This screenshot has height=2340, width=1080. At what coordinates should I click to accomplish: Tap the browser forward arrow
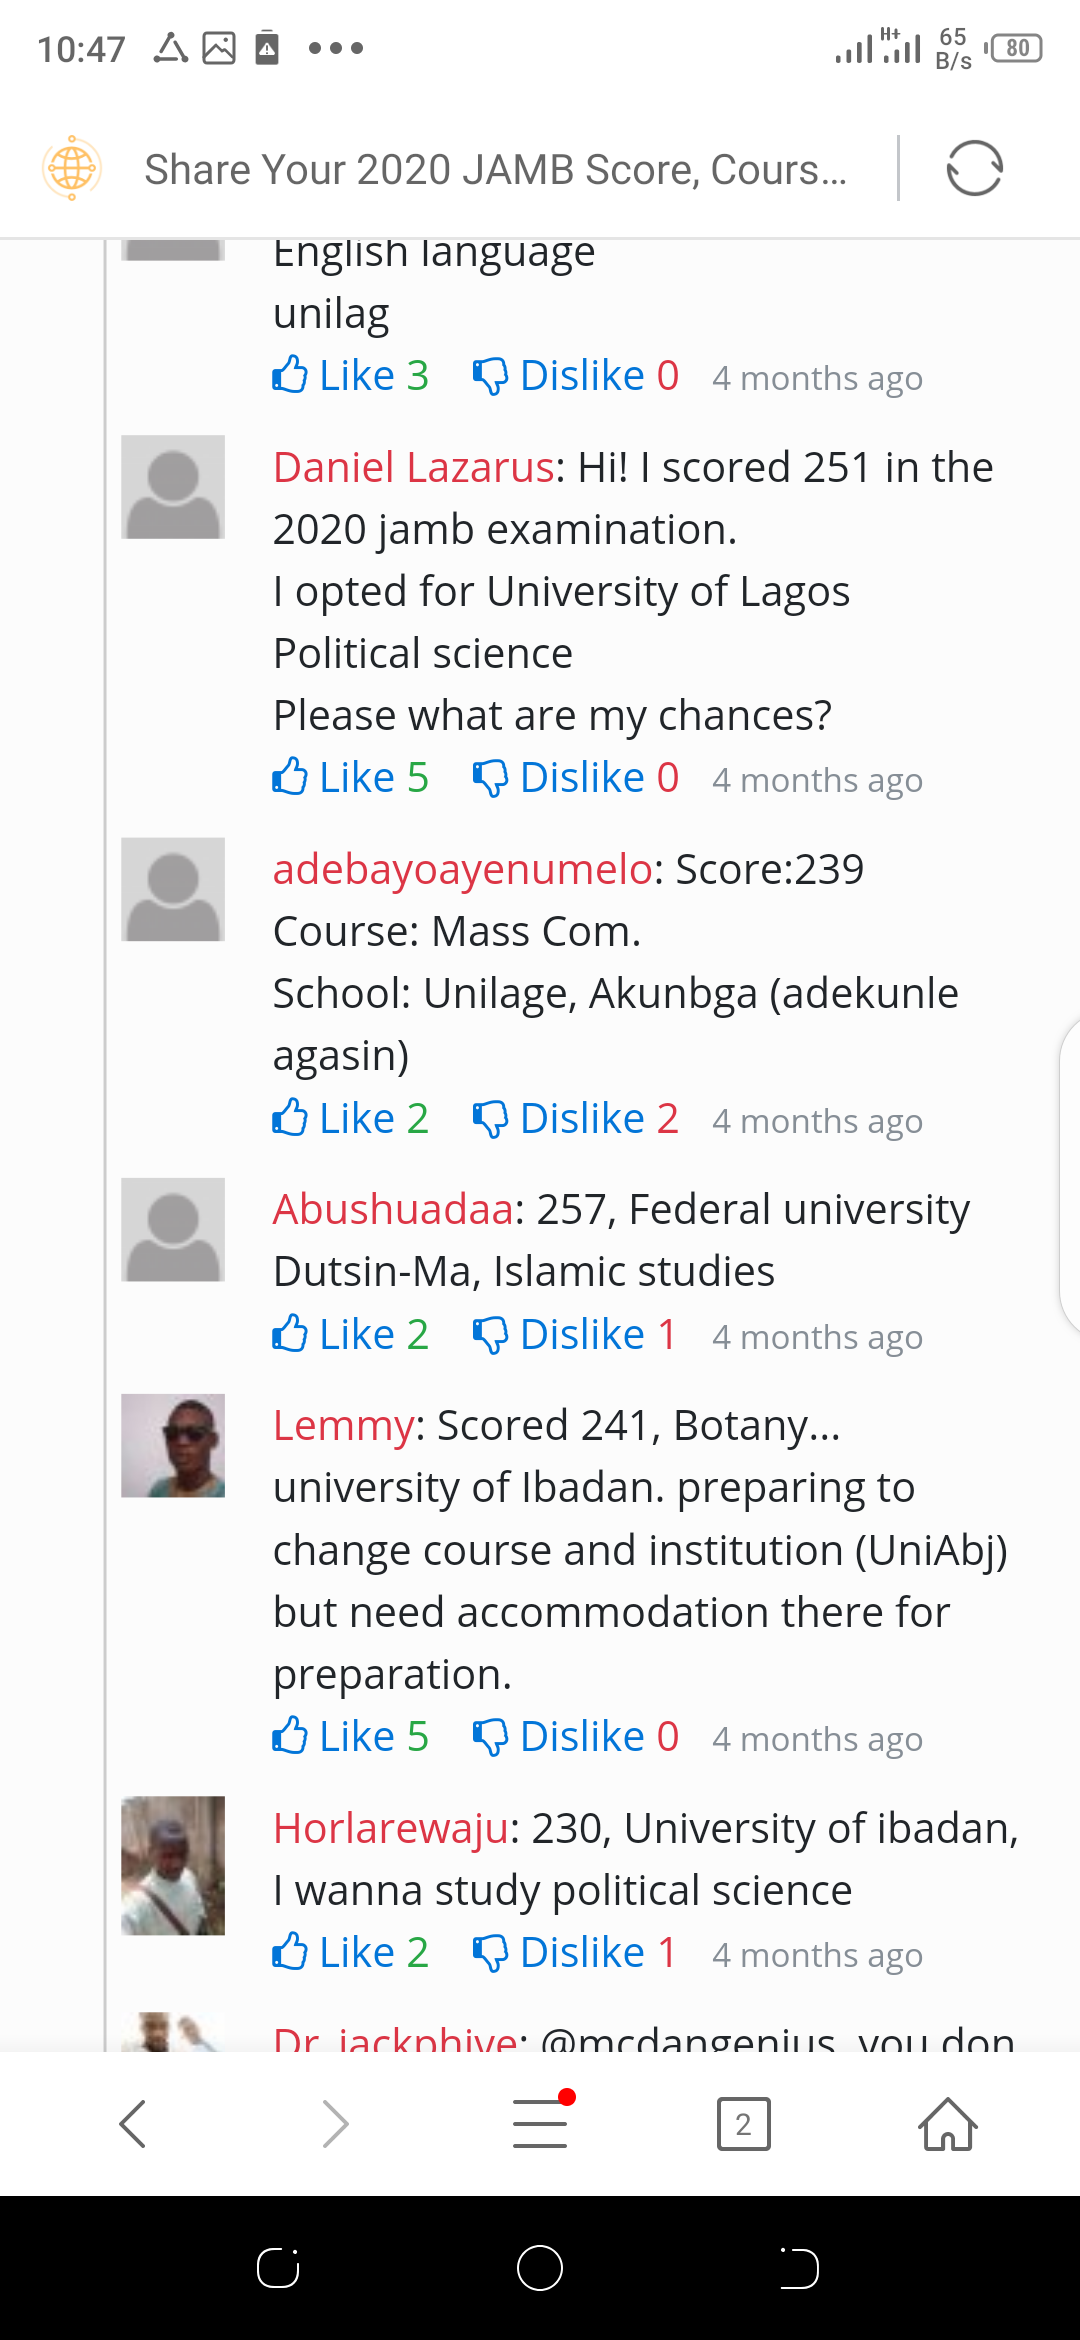[x=336, y=2123]
